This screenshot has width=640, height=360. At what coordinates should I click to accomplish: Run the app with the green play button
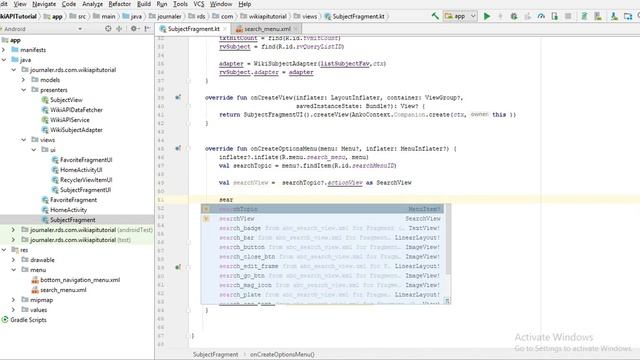click(x=487, y=16)
